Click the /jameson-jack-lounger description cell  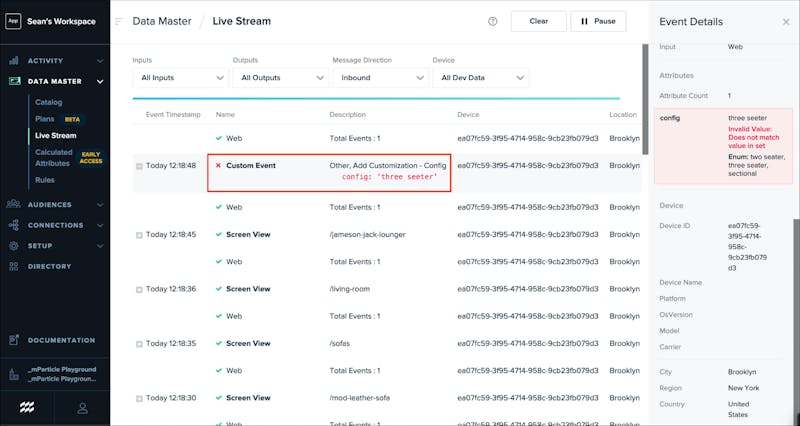(367, 235)
